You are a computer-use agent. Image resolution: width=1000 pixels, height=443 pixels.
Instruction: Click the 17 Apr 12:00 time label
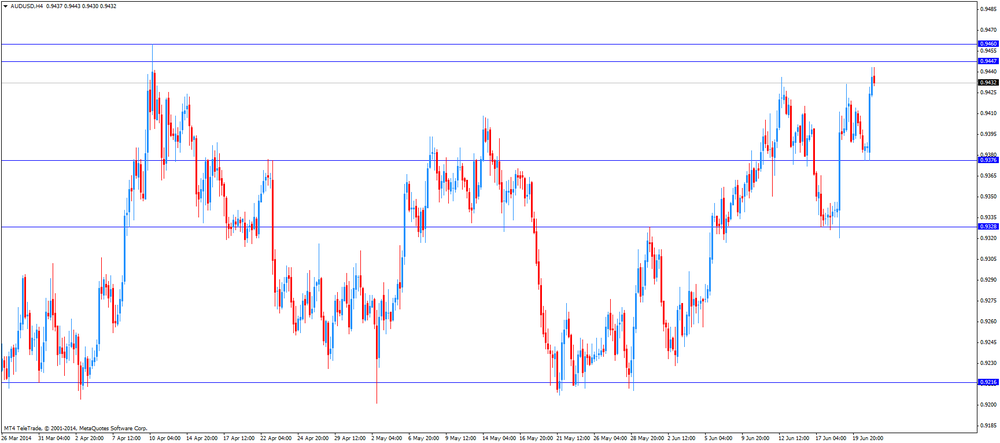click(237, 439)
